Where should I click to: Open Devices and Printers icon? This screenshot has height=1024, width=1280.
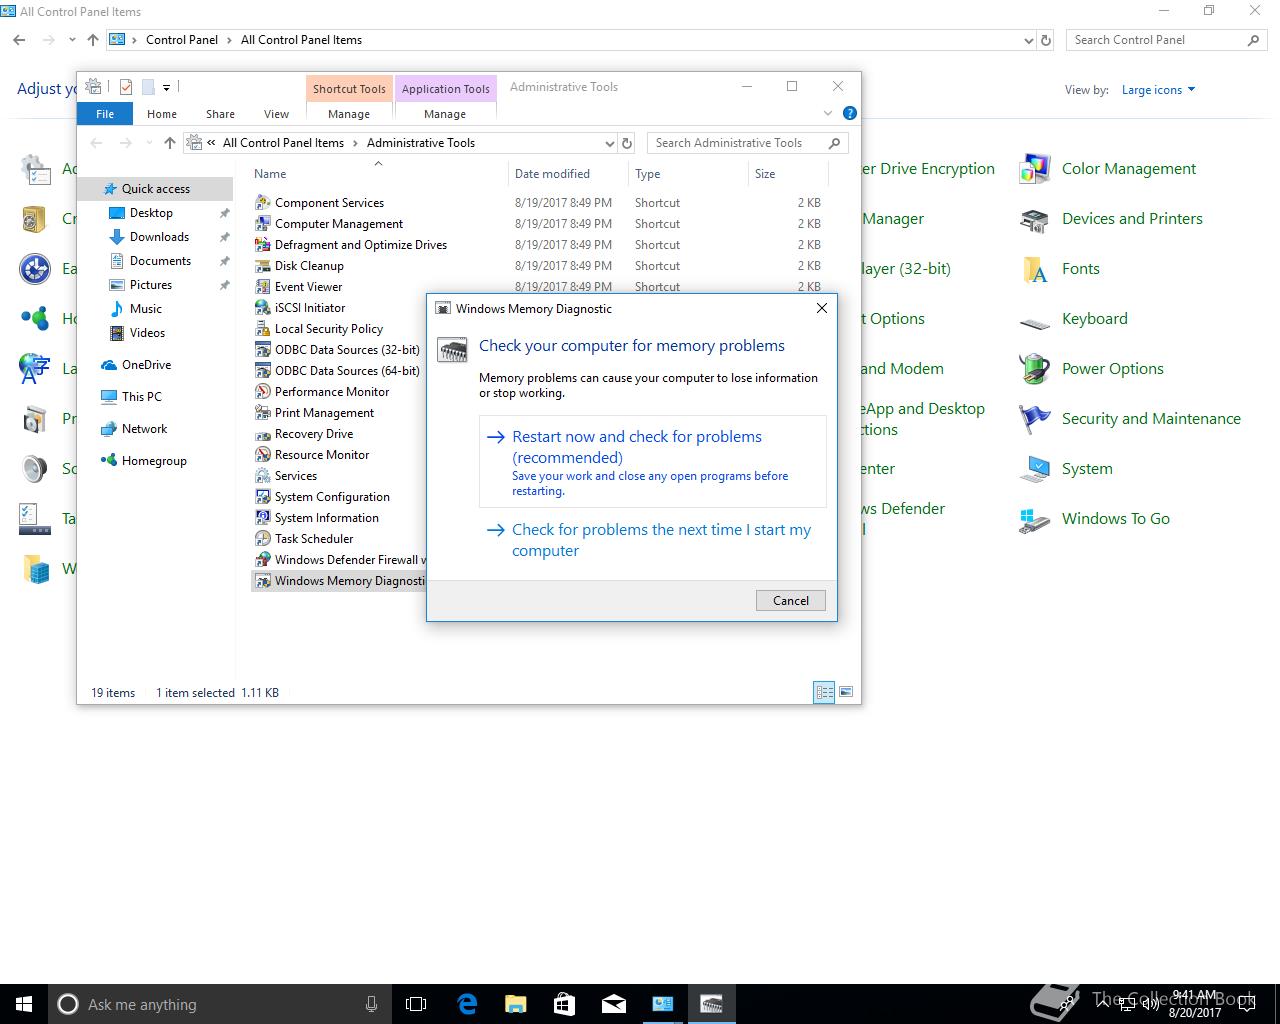pos(1035,219)
